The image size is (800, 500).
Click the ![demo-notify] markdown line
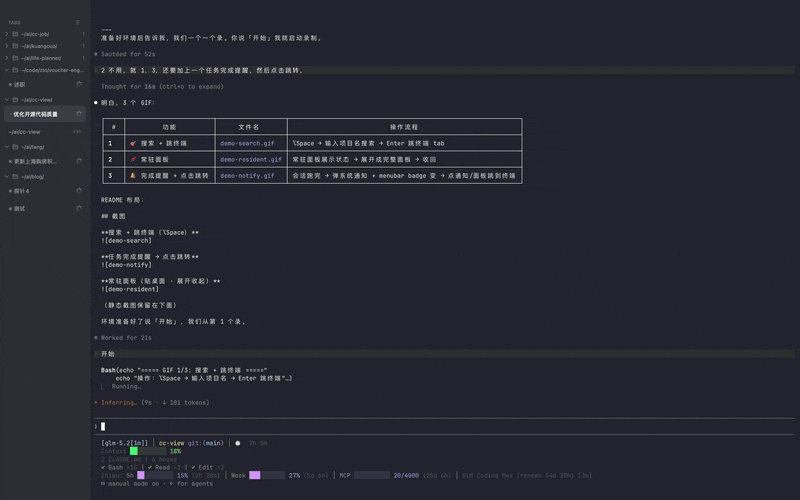(x=126, y=265)
